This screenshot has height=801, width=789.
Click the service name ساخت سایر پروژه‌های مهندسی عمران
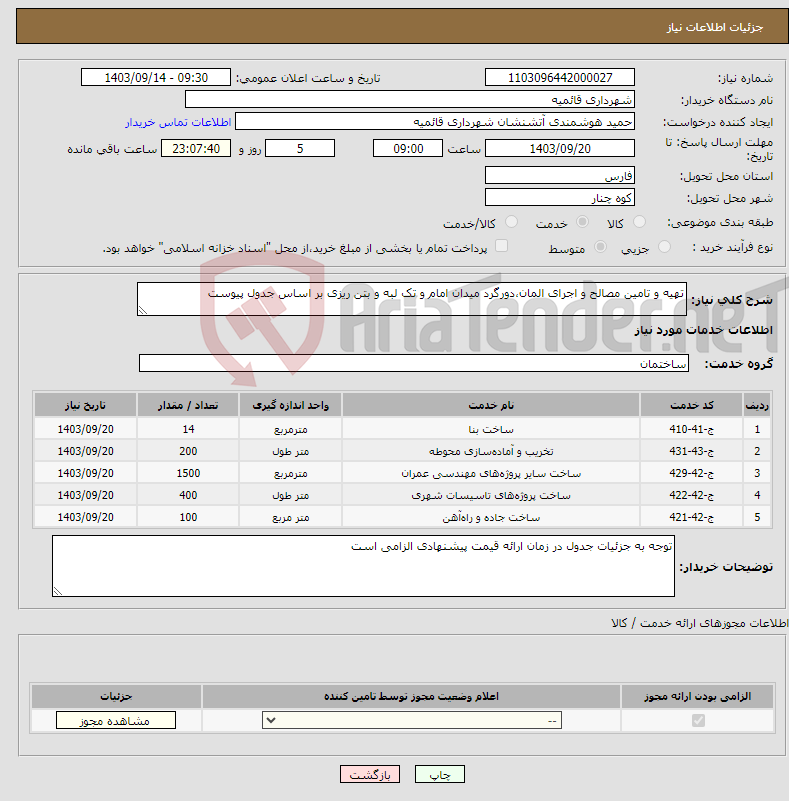pos(491,474)
